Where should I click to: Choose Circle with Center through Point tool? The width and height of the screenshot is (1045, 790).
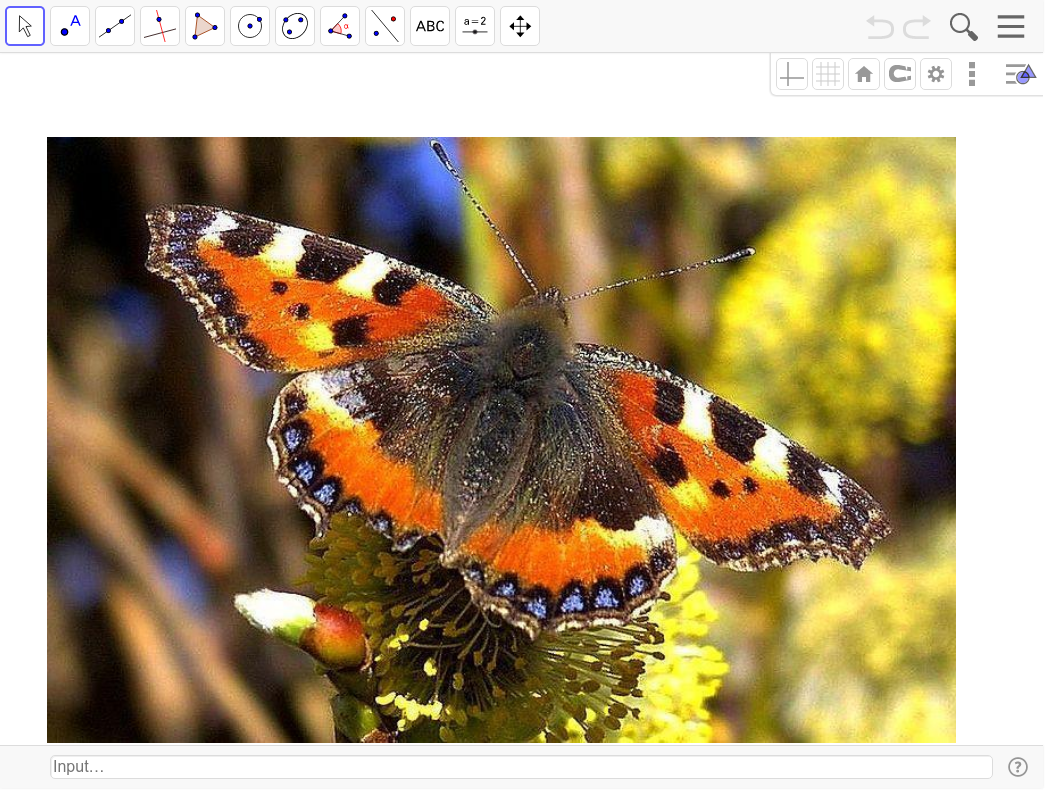pyautogui.click(x=250, y=26)
